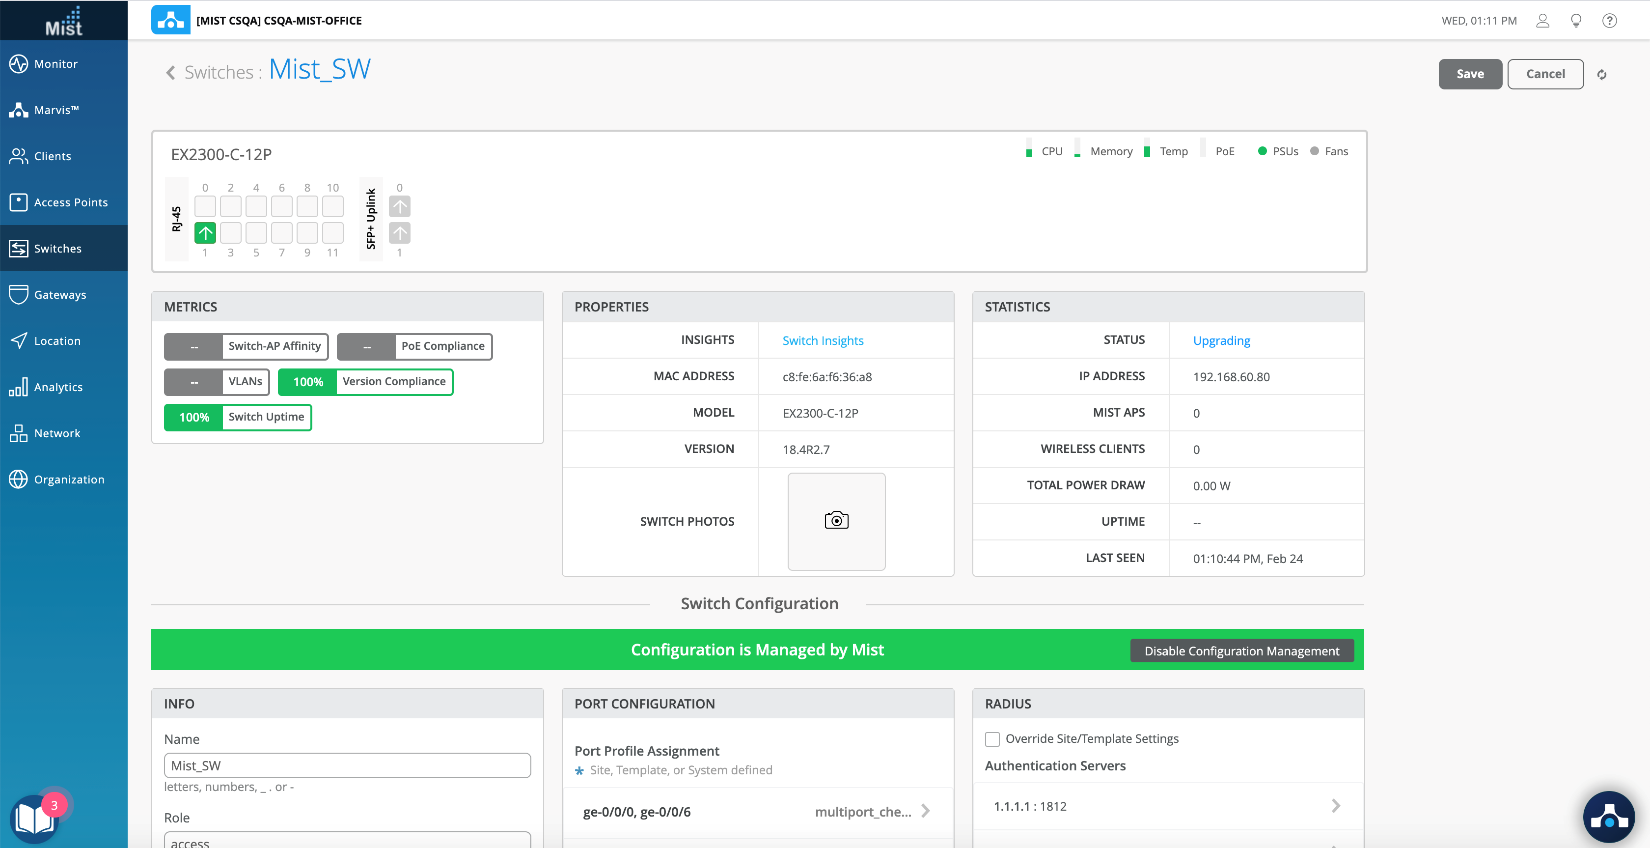Open the switch photos camera icon
This screenshot has height=848, width=1650.
pos(836,521)
